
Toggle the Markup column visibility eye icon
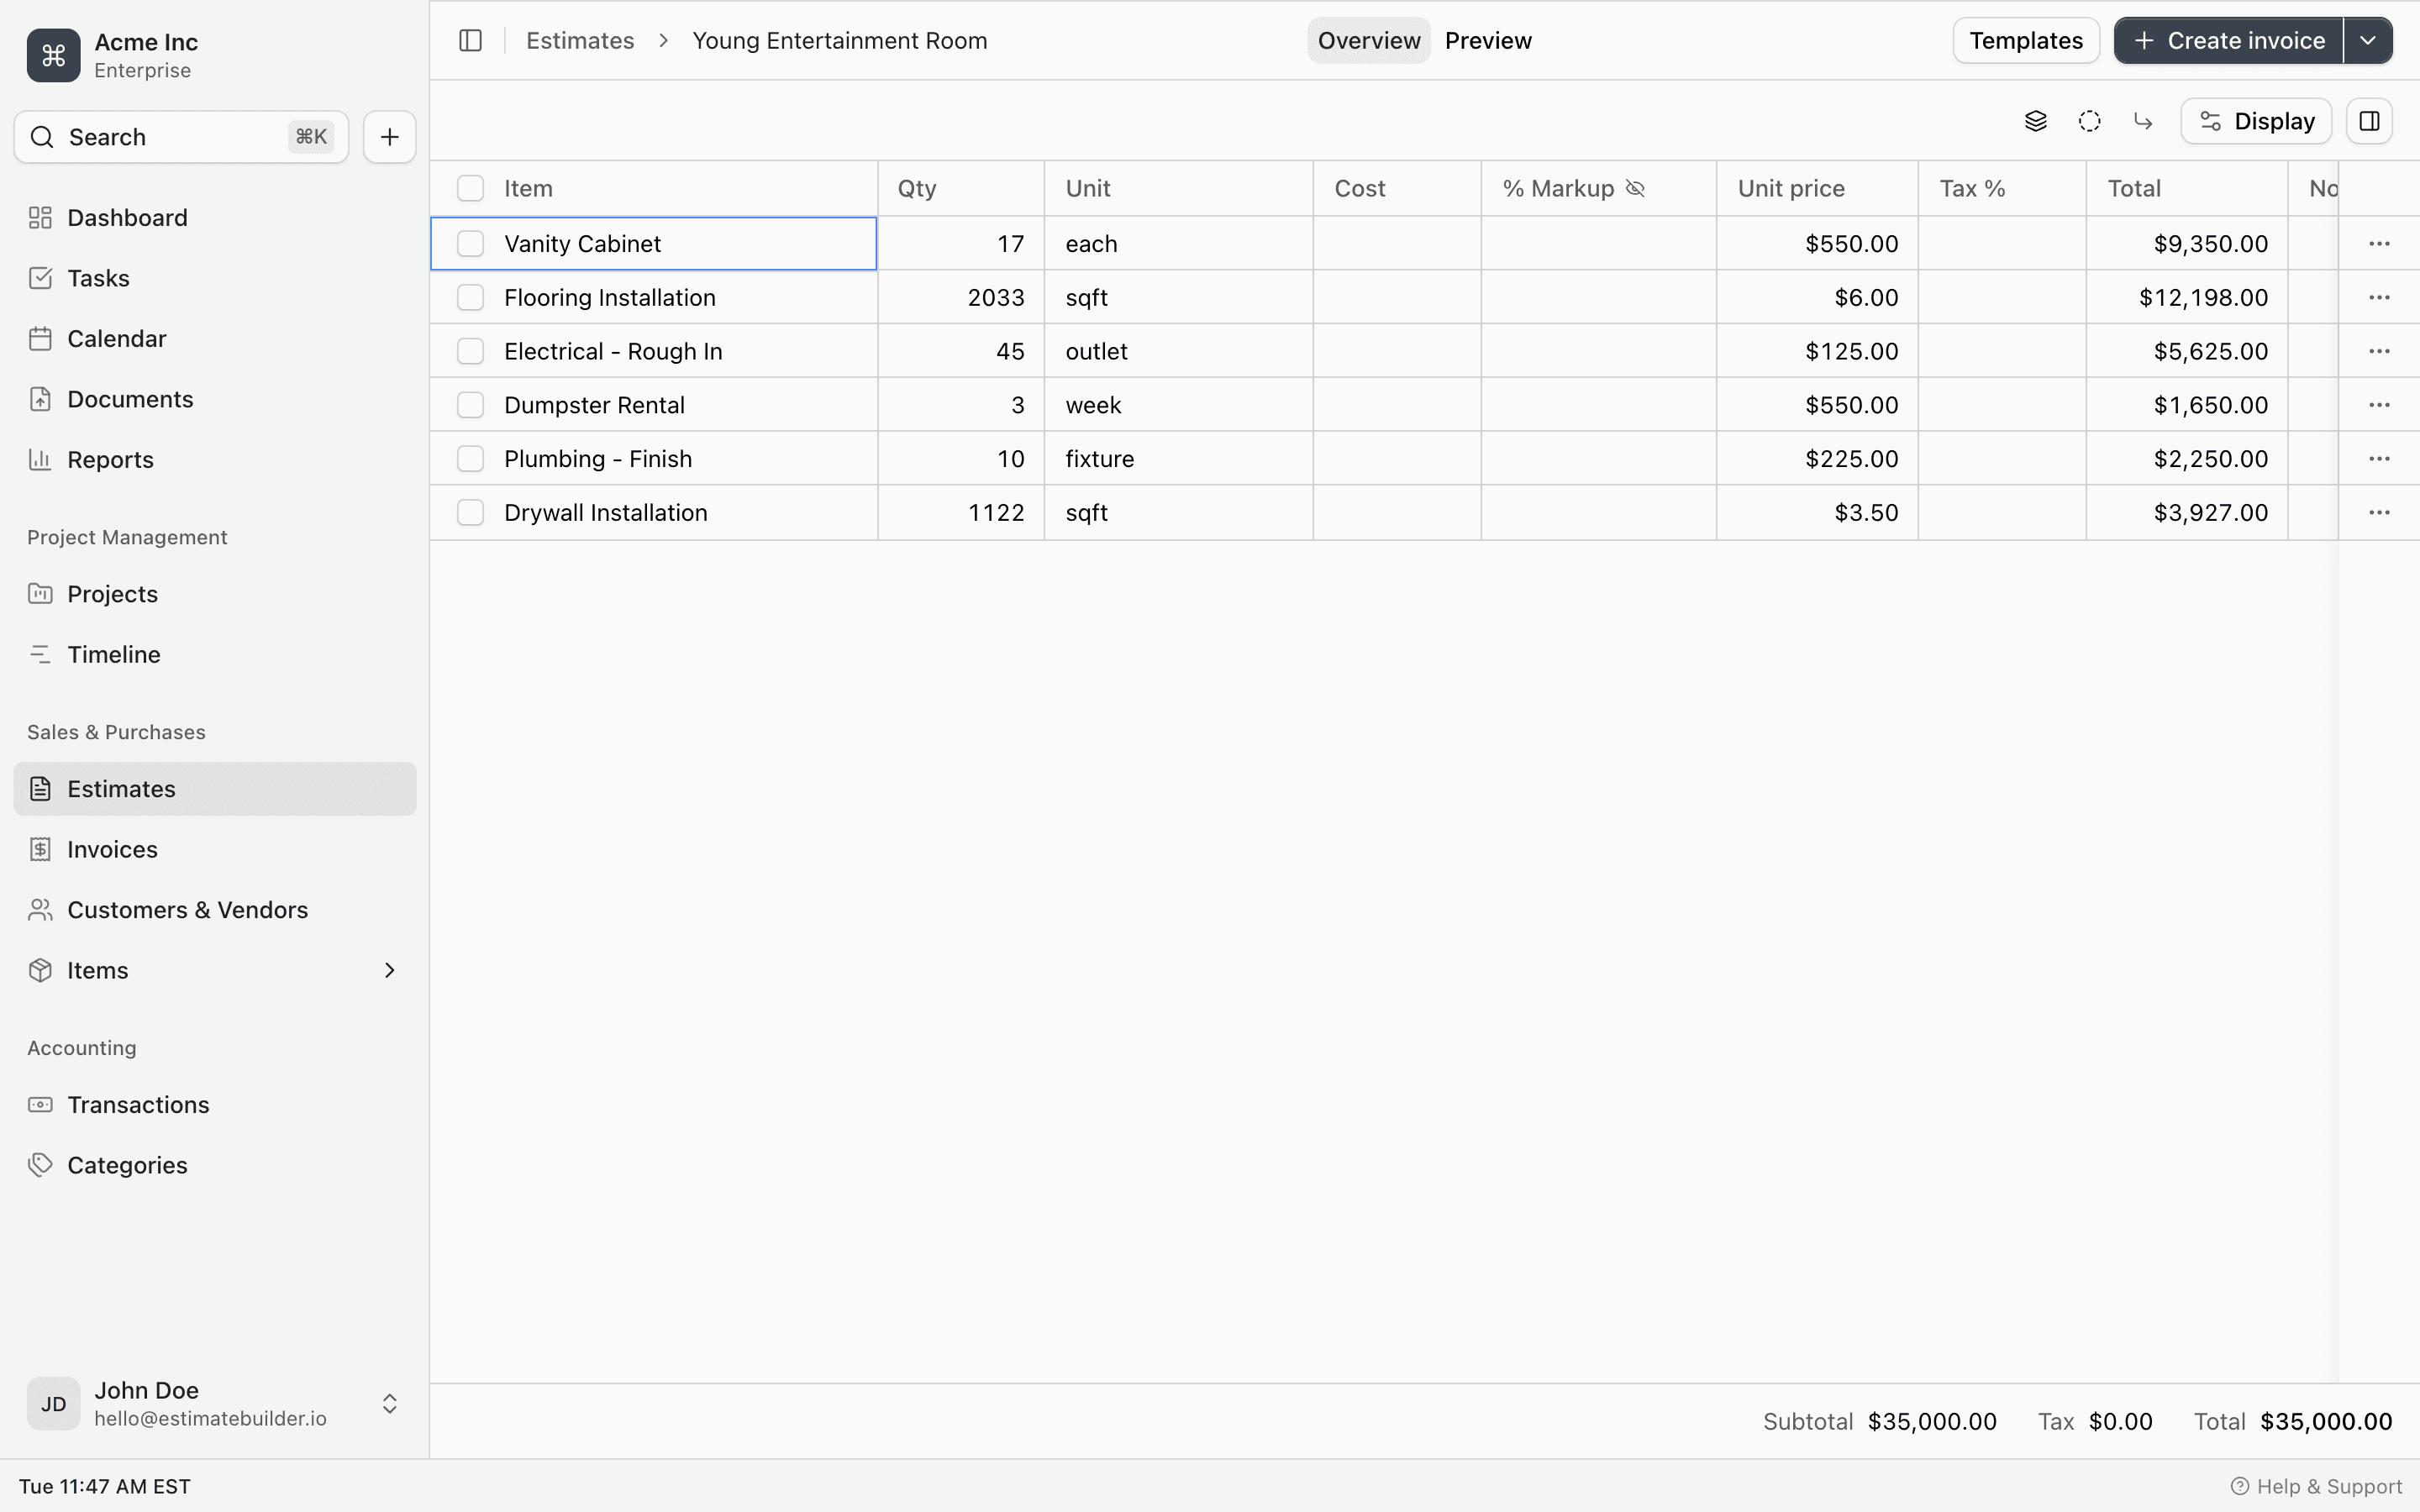point(1634,188)
